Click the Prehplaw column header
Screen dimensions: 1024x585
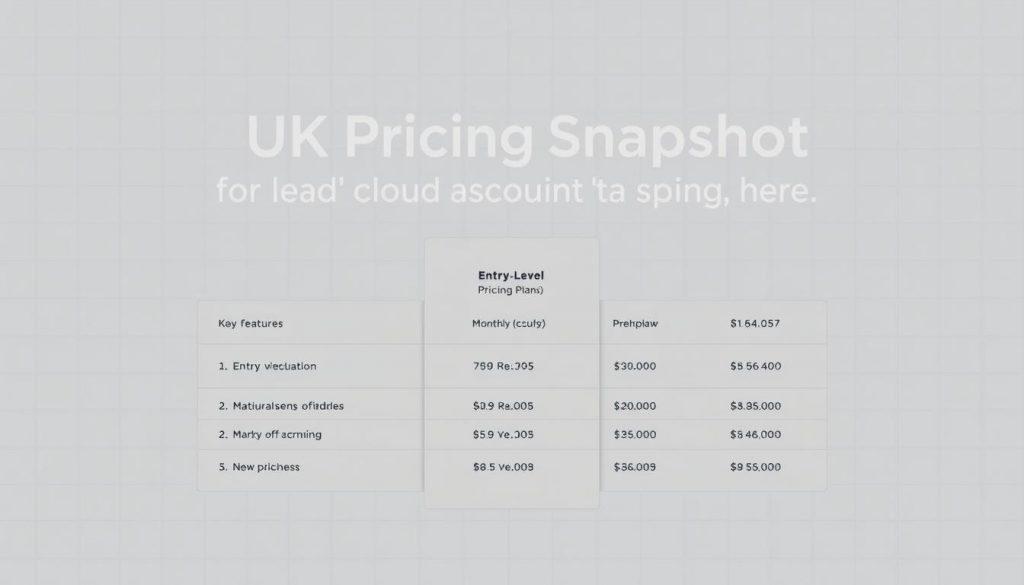coord(635,324)
